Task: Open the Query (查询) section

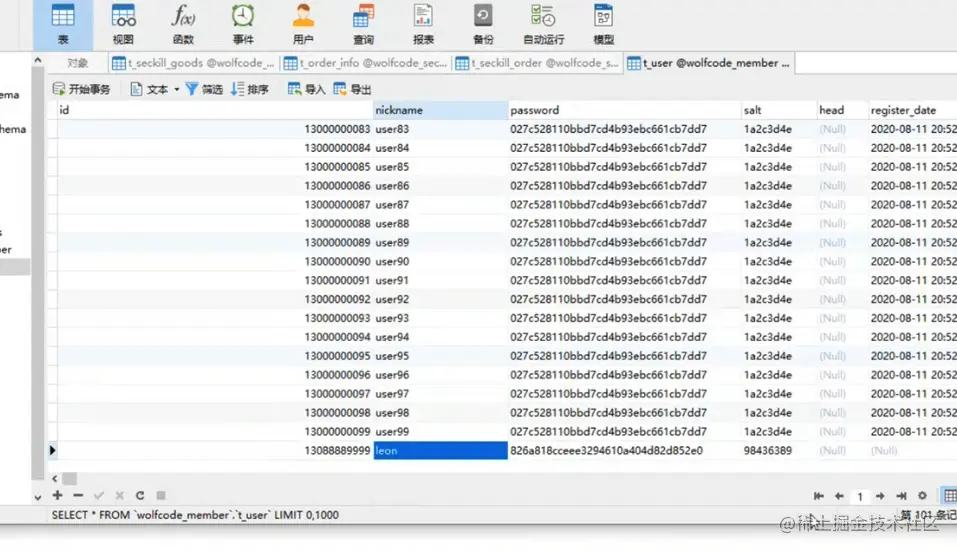Action: point(363,24)
